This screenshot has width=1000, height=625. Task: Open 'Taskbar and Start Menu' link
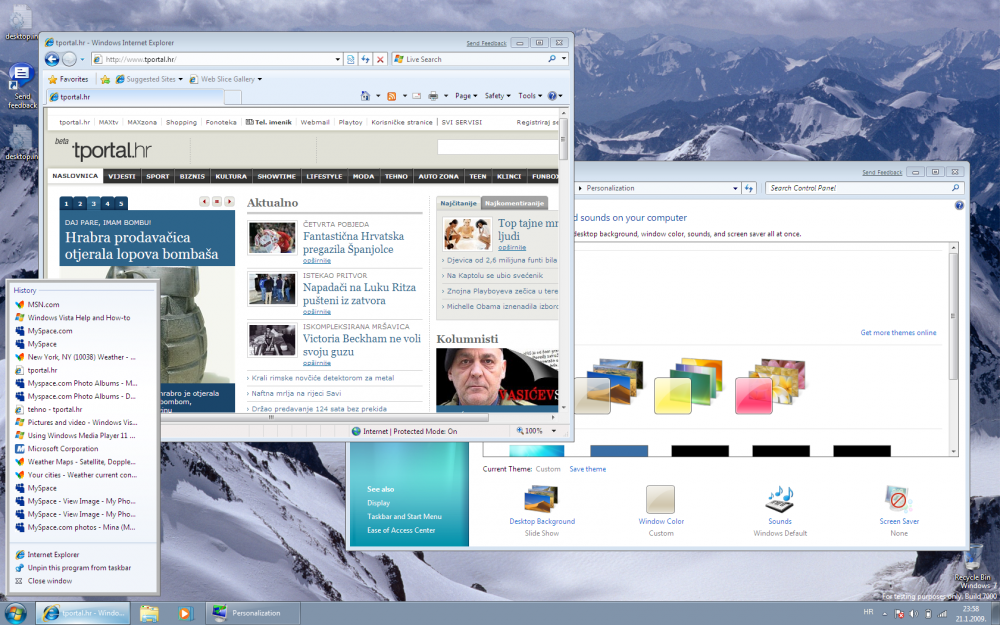pos(404,517)
